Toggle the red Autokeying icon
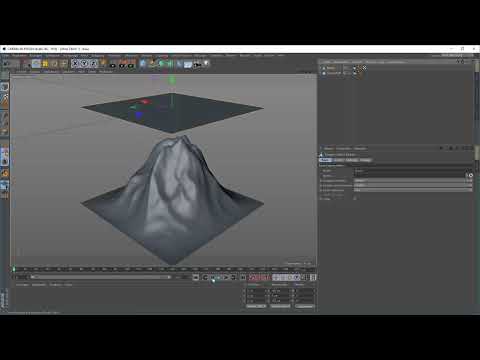Viewport: 480px width, 360px height. point(260,277)
